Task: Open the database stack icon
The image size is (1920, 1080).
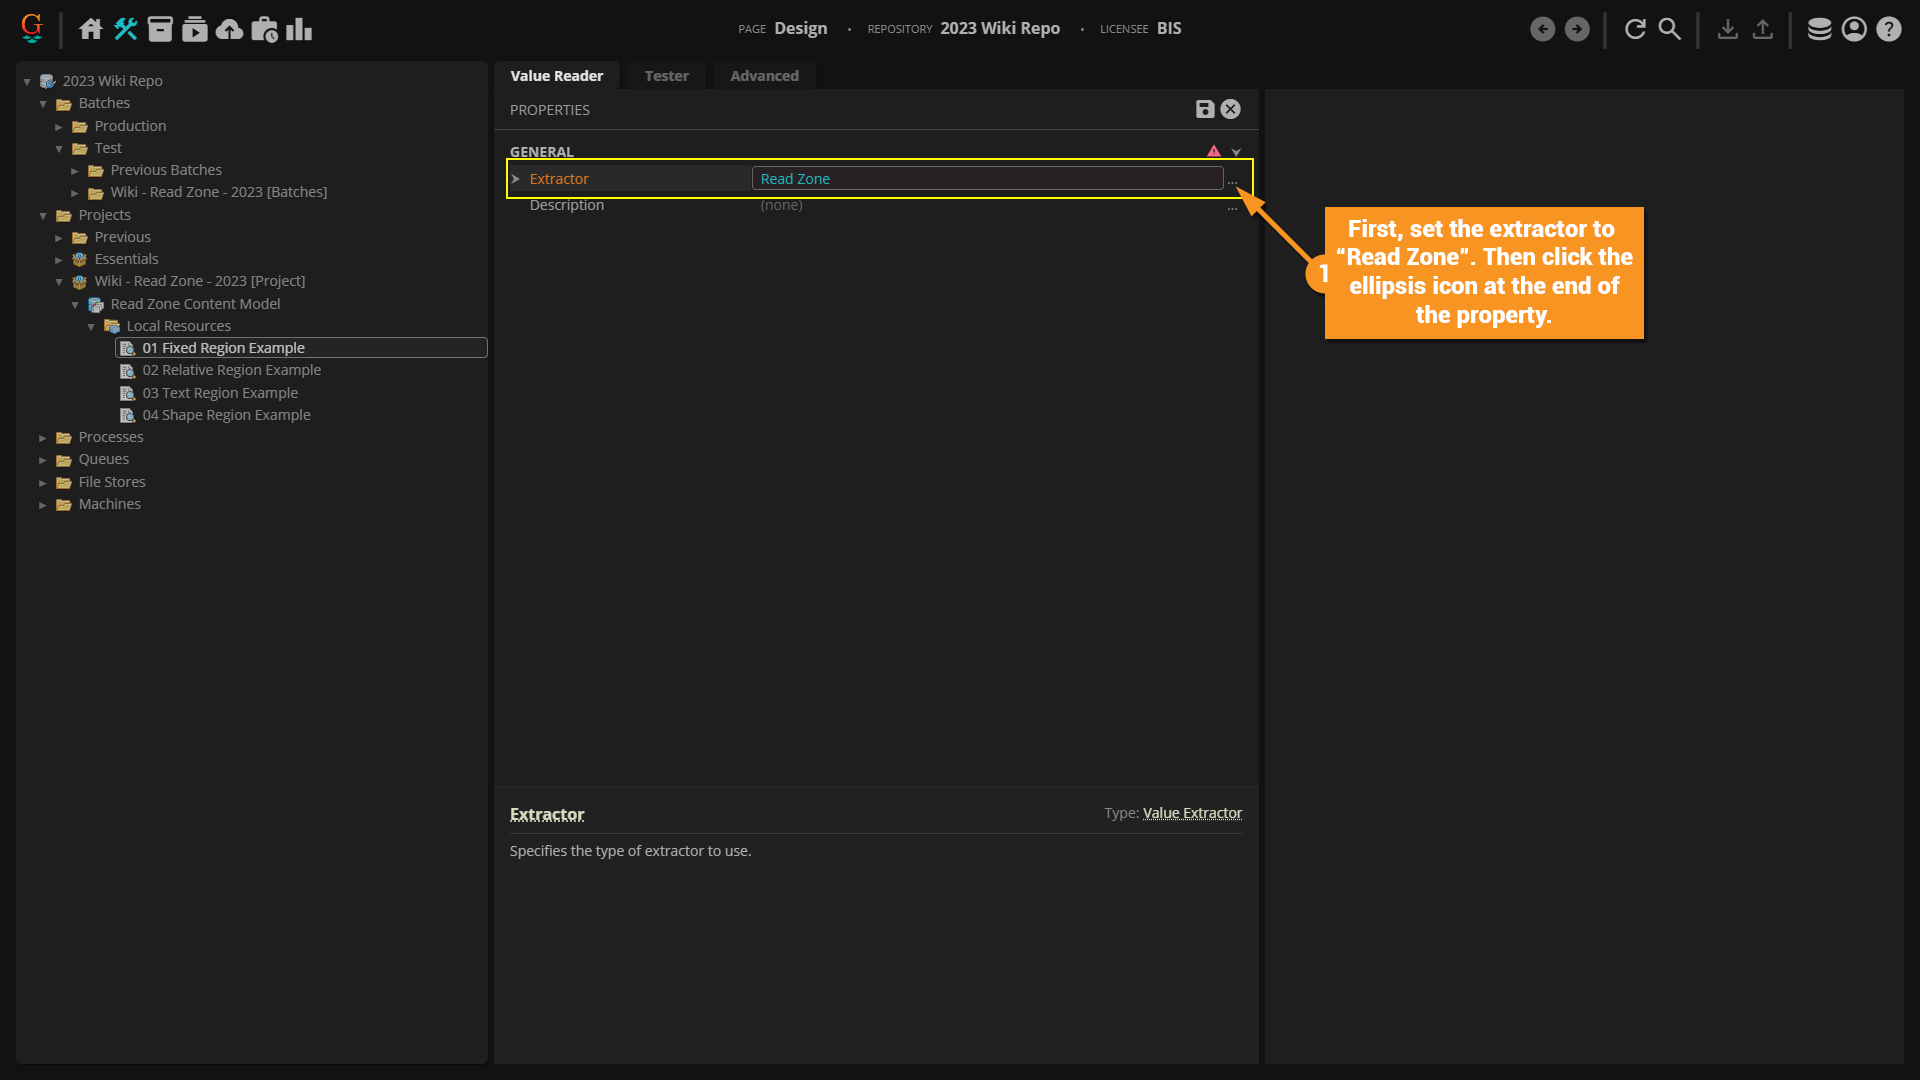Action: coord(1819,29)
